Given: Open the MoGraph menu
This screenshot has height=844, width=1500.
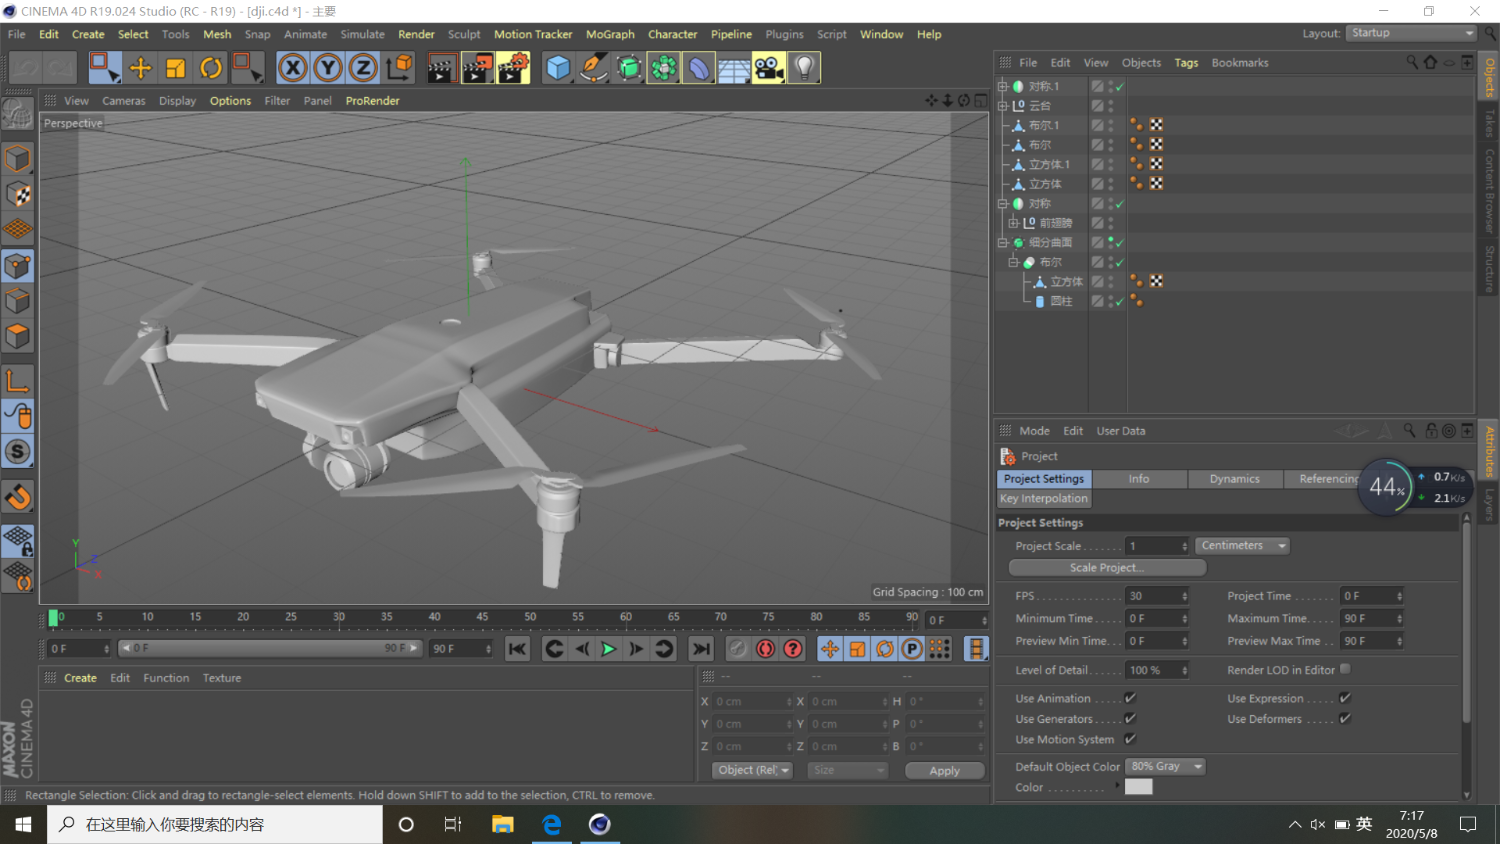Looking at the screenshot, I should [x=610, y=34].
